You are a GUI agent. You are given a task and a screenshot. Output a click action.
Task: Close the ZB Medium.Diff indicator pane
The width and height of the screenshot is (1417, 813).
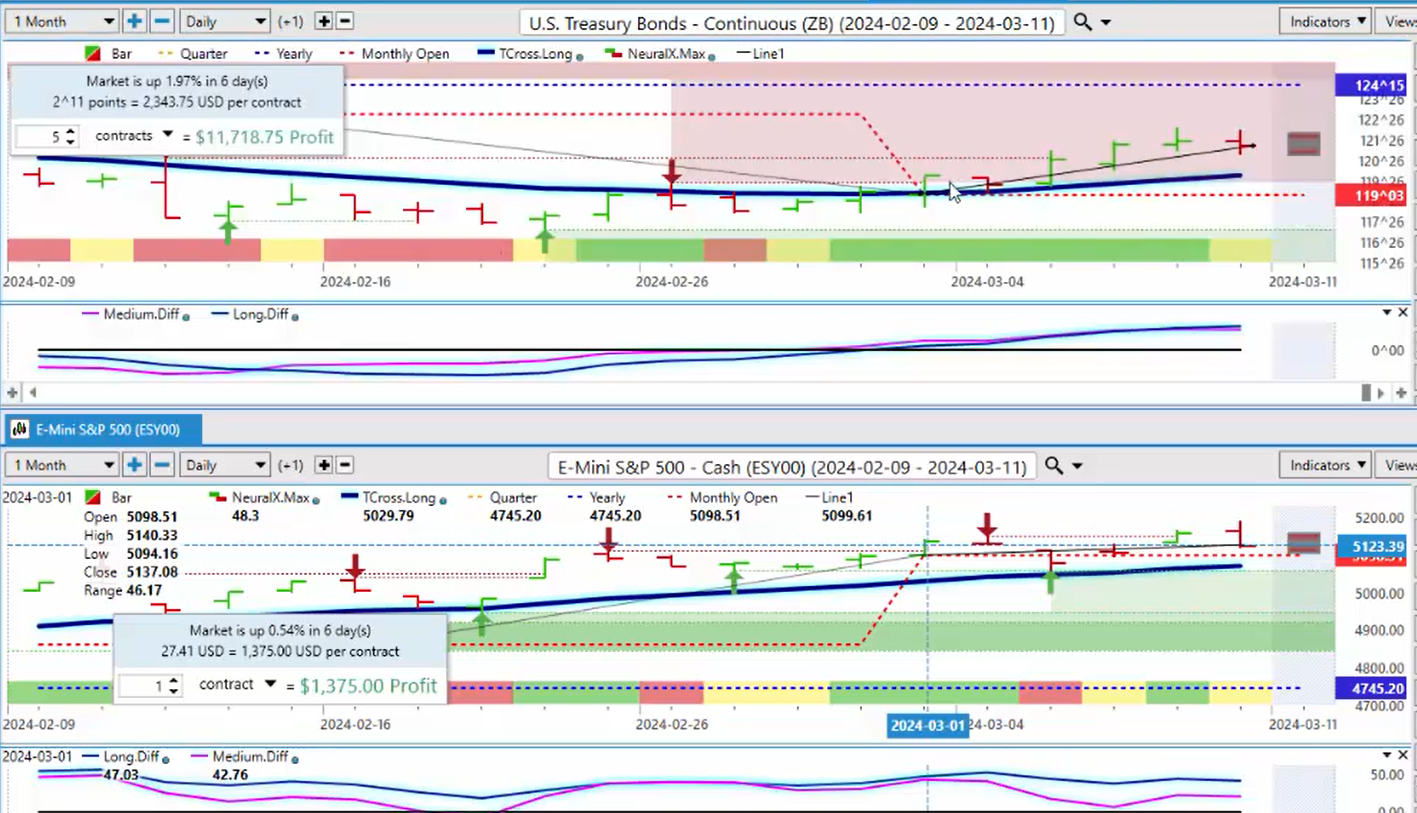1402,313
